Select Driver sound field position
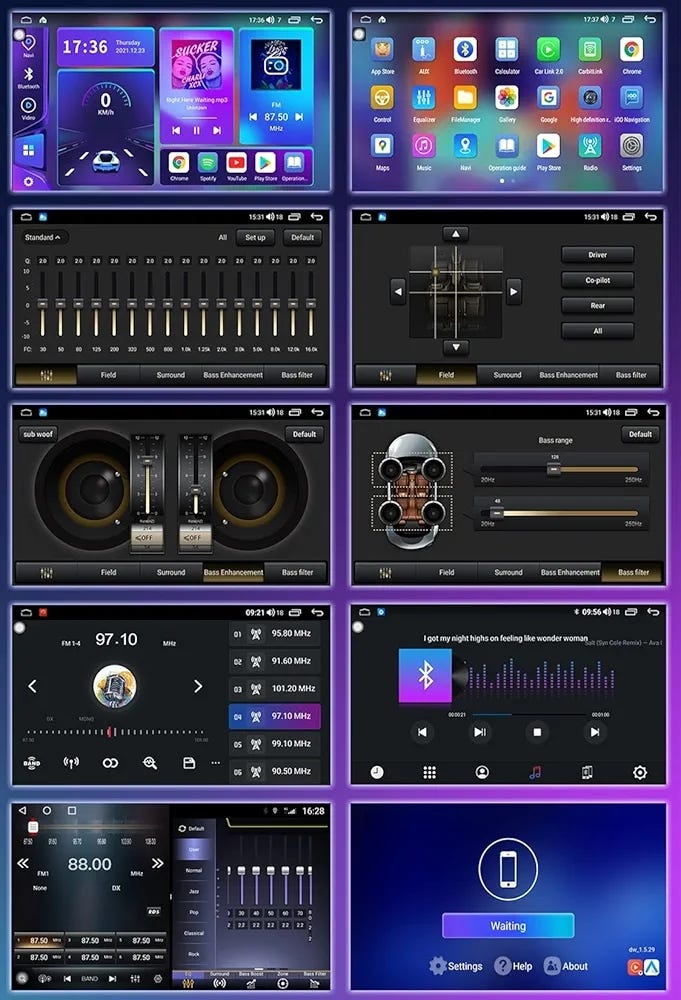This screenshot has height=1000, width=681. pyautogui.click(x=597, y=254)
